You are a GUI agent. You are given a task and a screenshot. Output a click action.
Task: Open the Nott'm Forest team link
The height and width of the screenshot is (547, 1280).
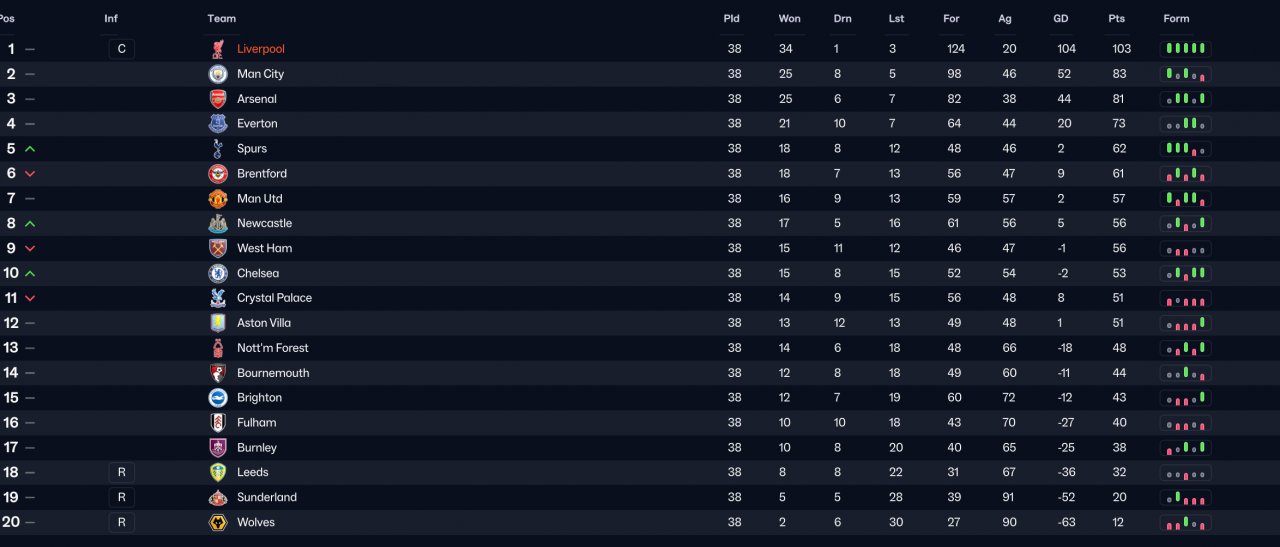[x=273, y=348]
